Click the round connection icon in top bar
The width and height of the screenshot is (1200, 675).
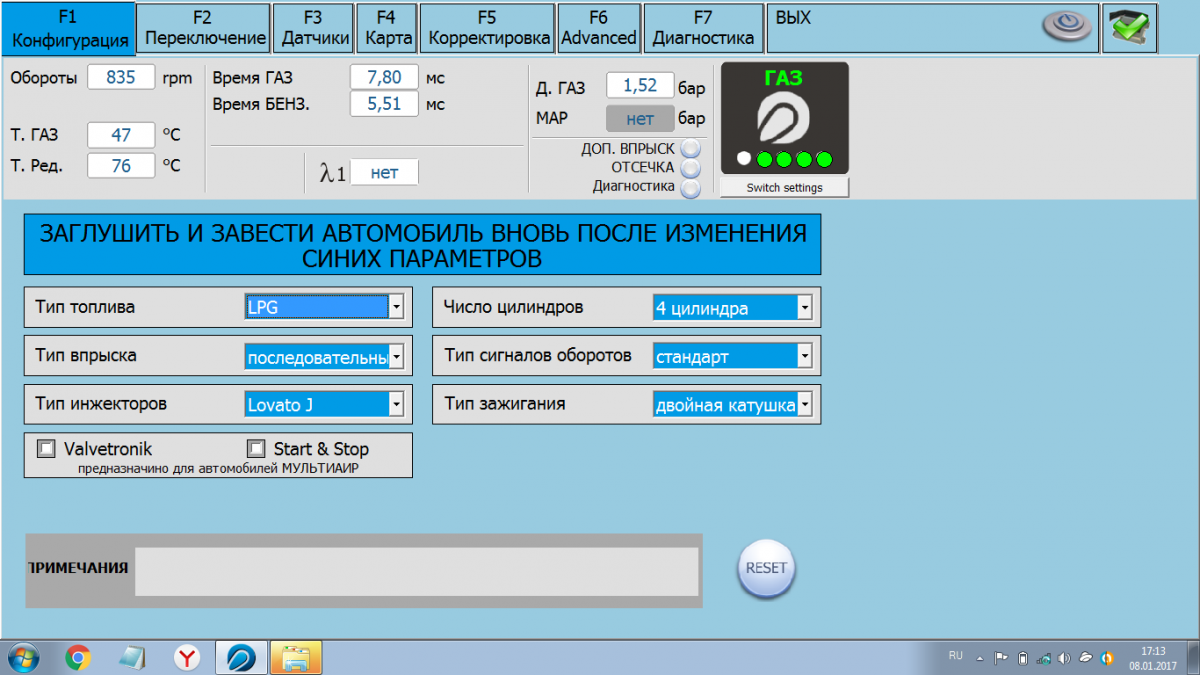click(x=1067, y=27)
